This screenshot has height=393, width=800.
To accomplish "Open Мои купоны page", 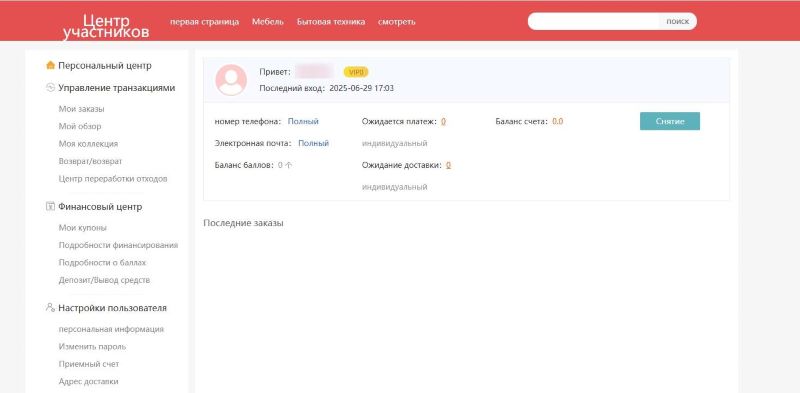I will coord(83,228).
